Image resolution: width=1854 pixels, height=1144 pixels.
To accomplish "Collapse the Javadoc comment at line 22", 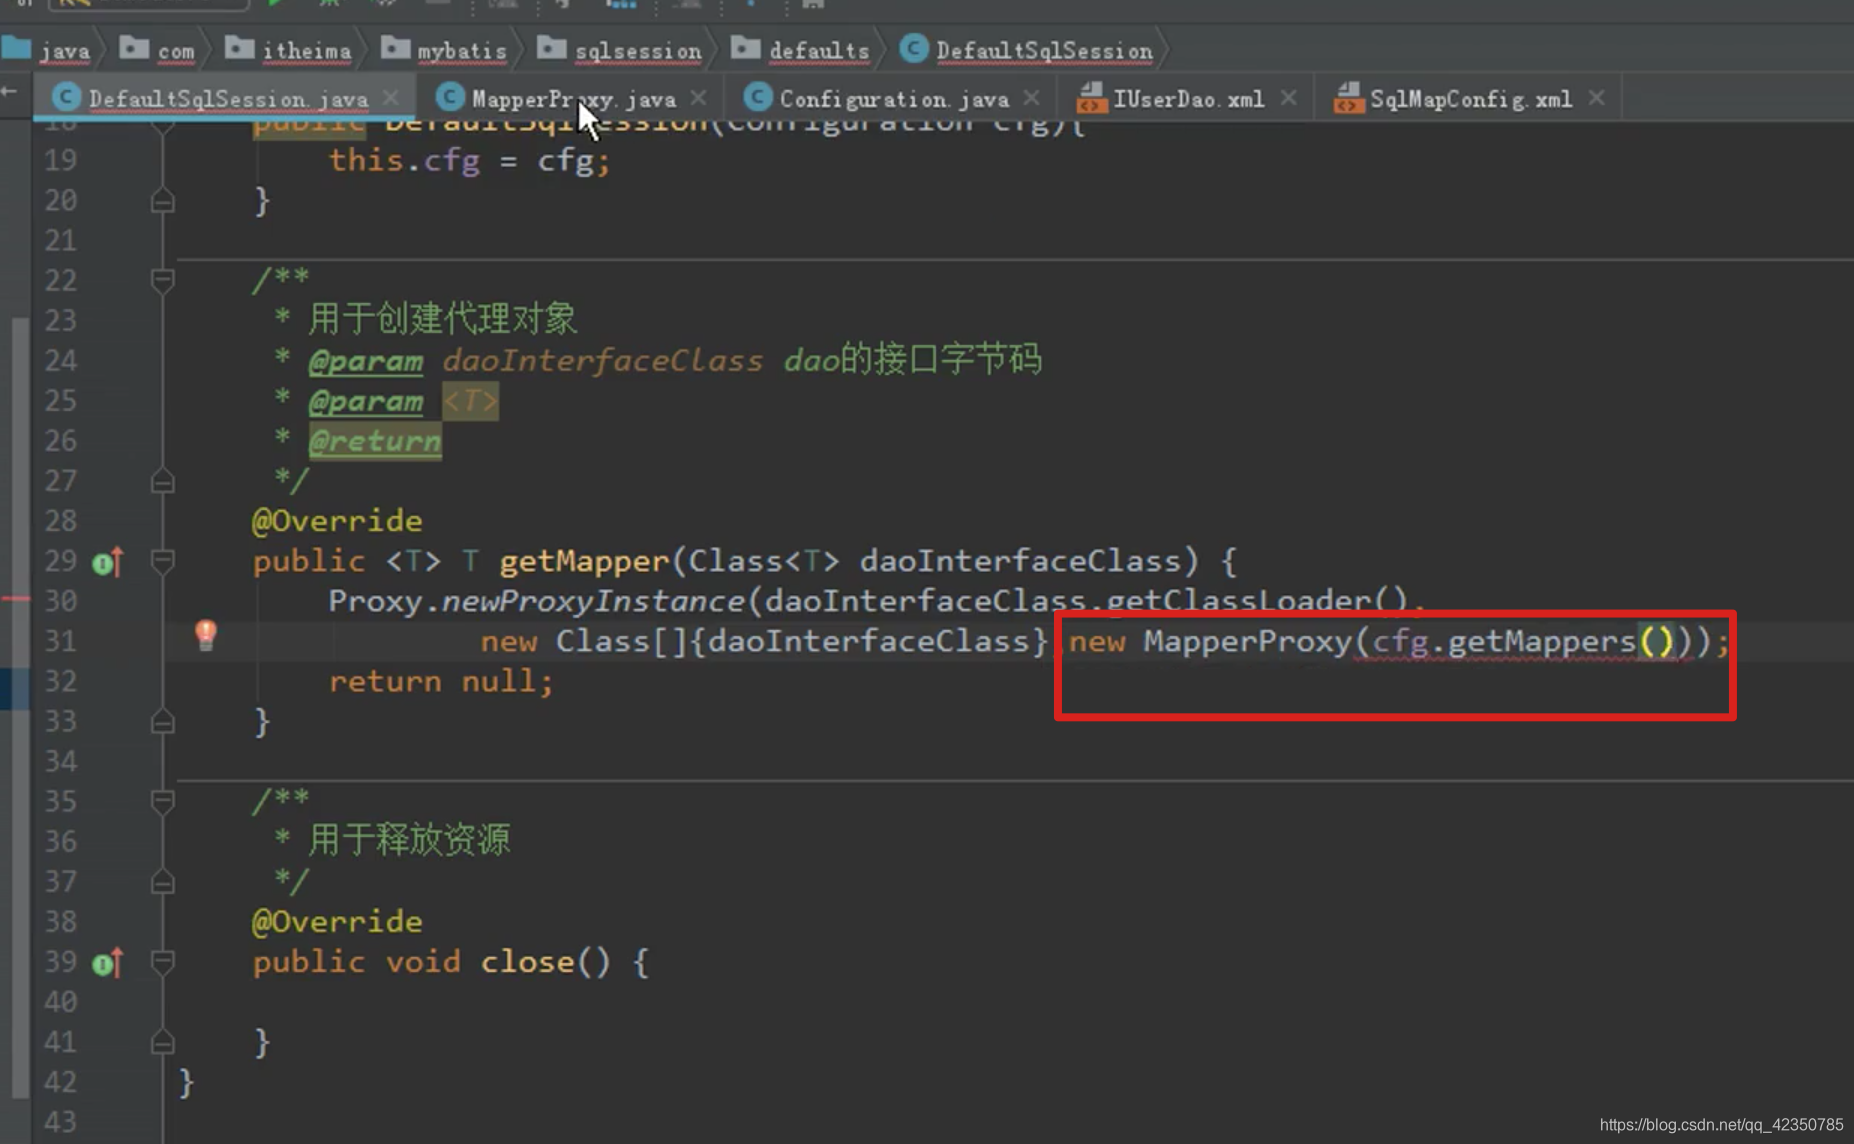I will 162,281.
